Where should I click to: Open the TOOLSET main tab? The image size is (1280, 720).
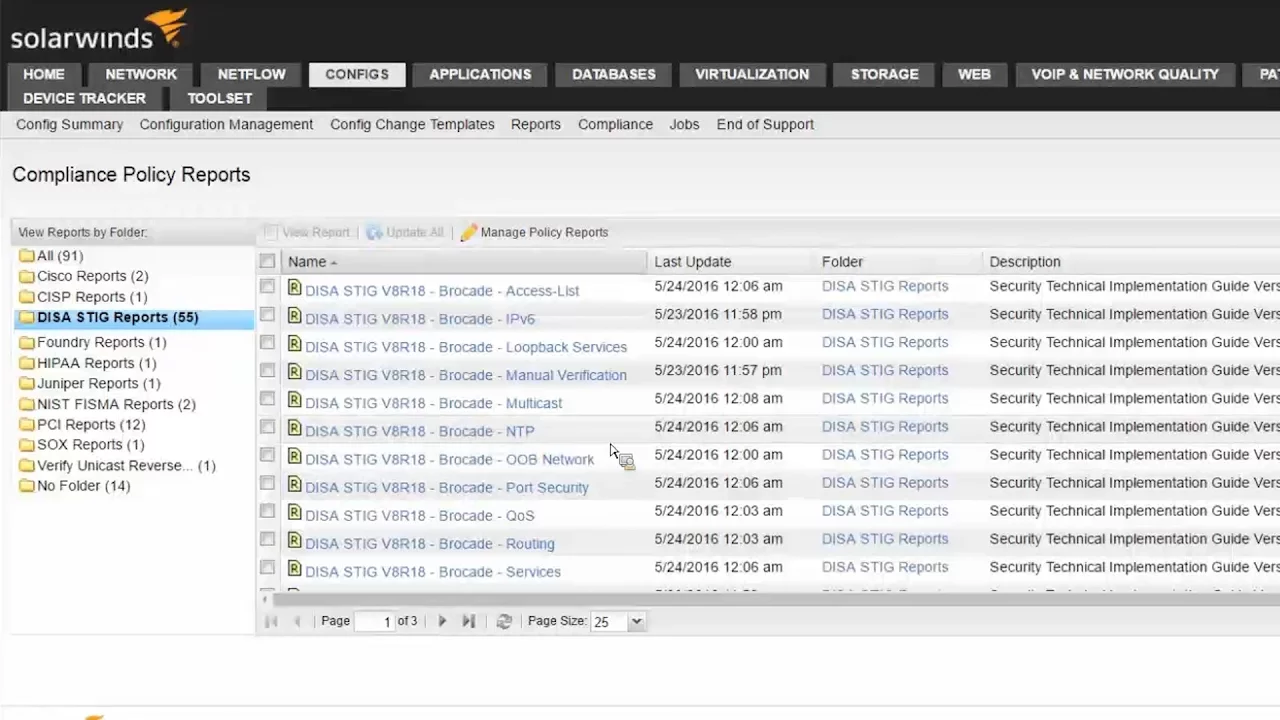[220, 98]
